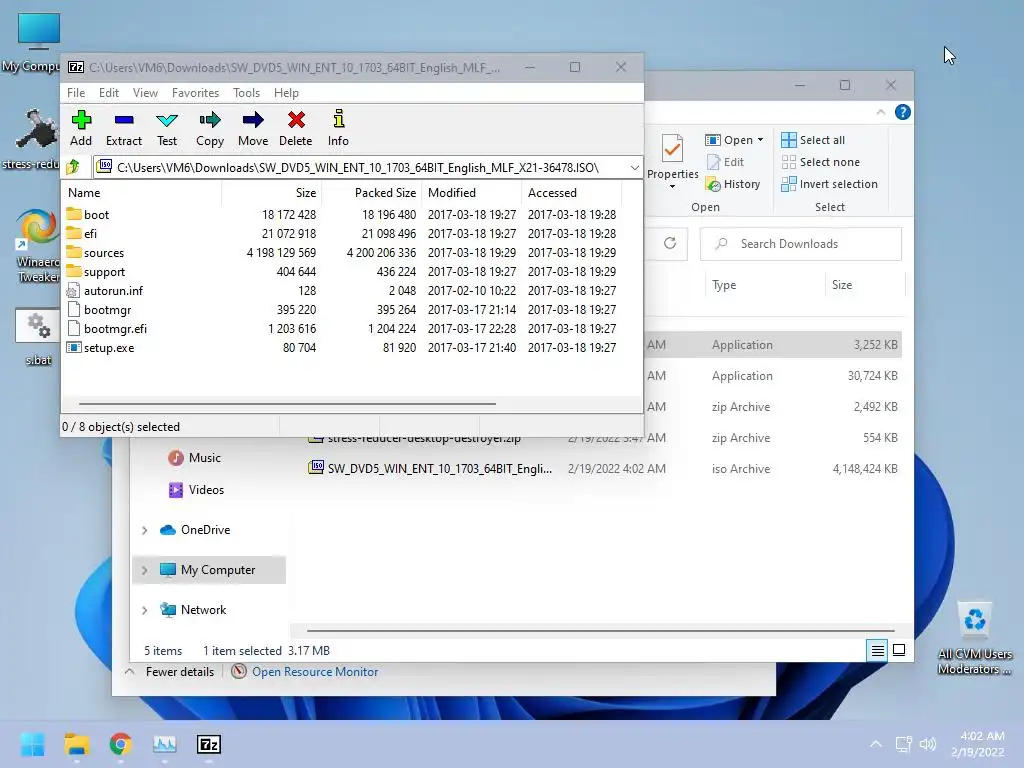
Task: Click Select none in Explorer ribbon
Action: pos(821,162)
